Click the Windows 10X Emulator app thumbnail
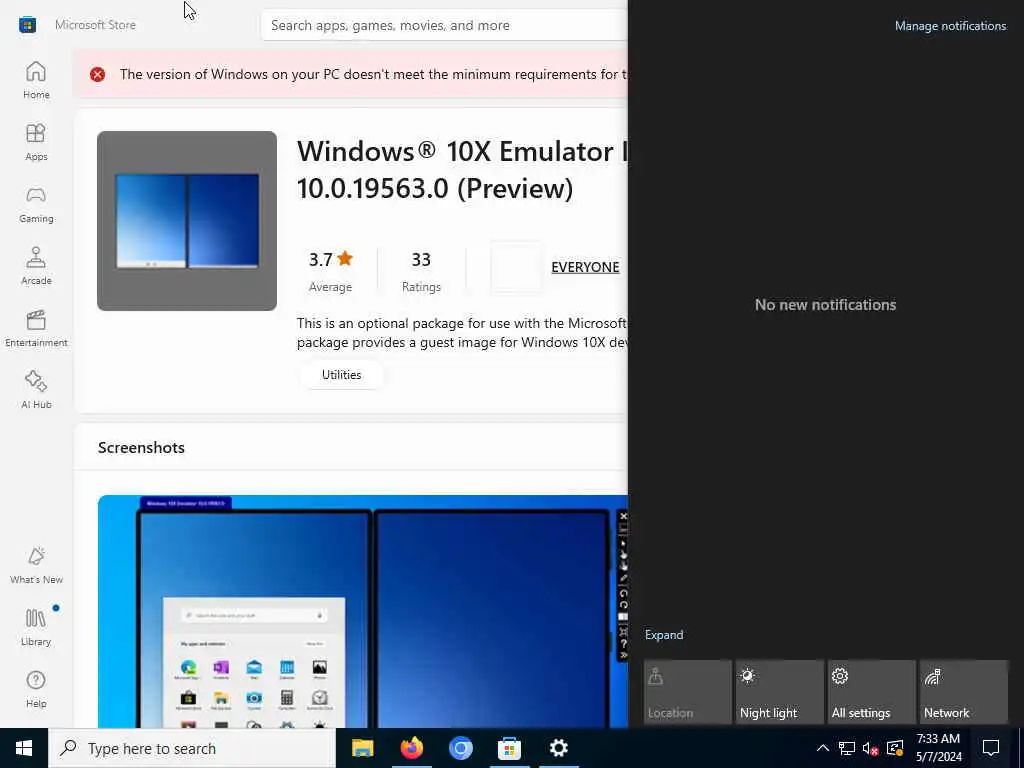The image size is (1024, 768). click(187, 221)
